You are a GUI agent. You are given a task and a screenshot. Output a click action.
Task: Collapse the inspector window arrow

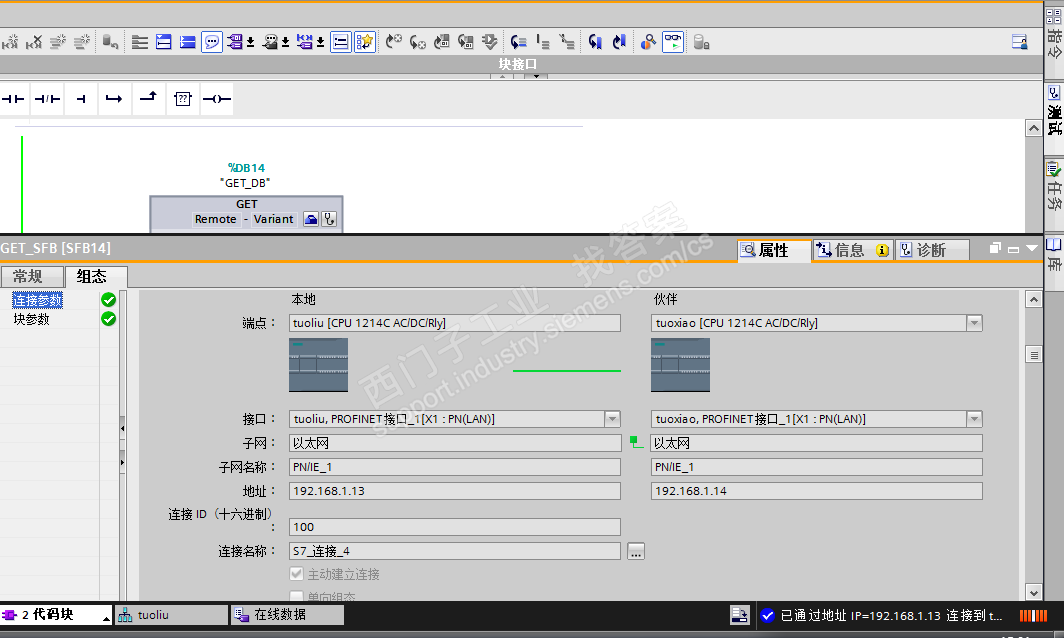1032,249
